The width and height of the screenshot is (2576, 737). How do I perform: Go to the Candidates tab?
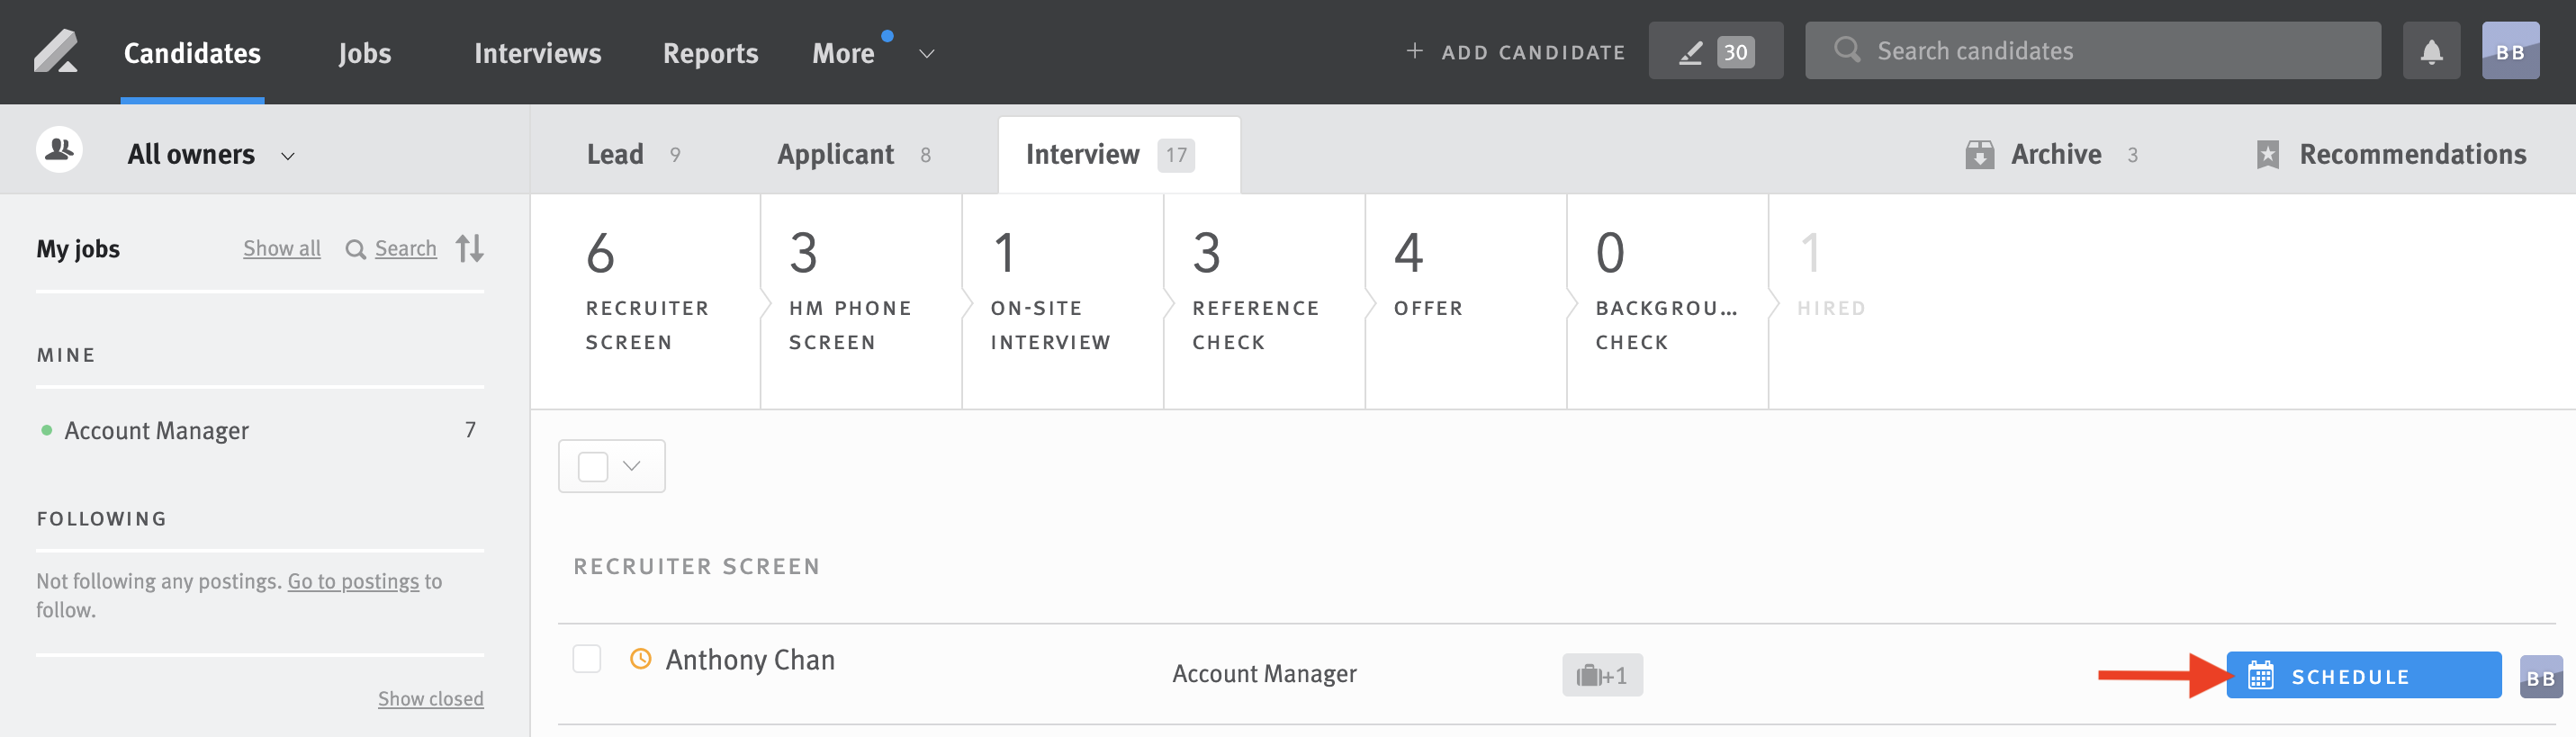192,53
